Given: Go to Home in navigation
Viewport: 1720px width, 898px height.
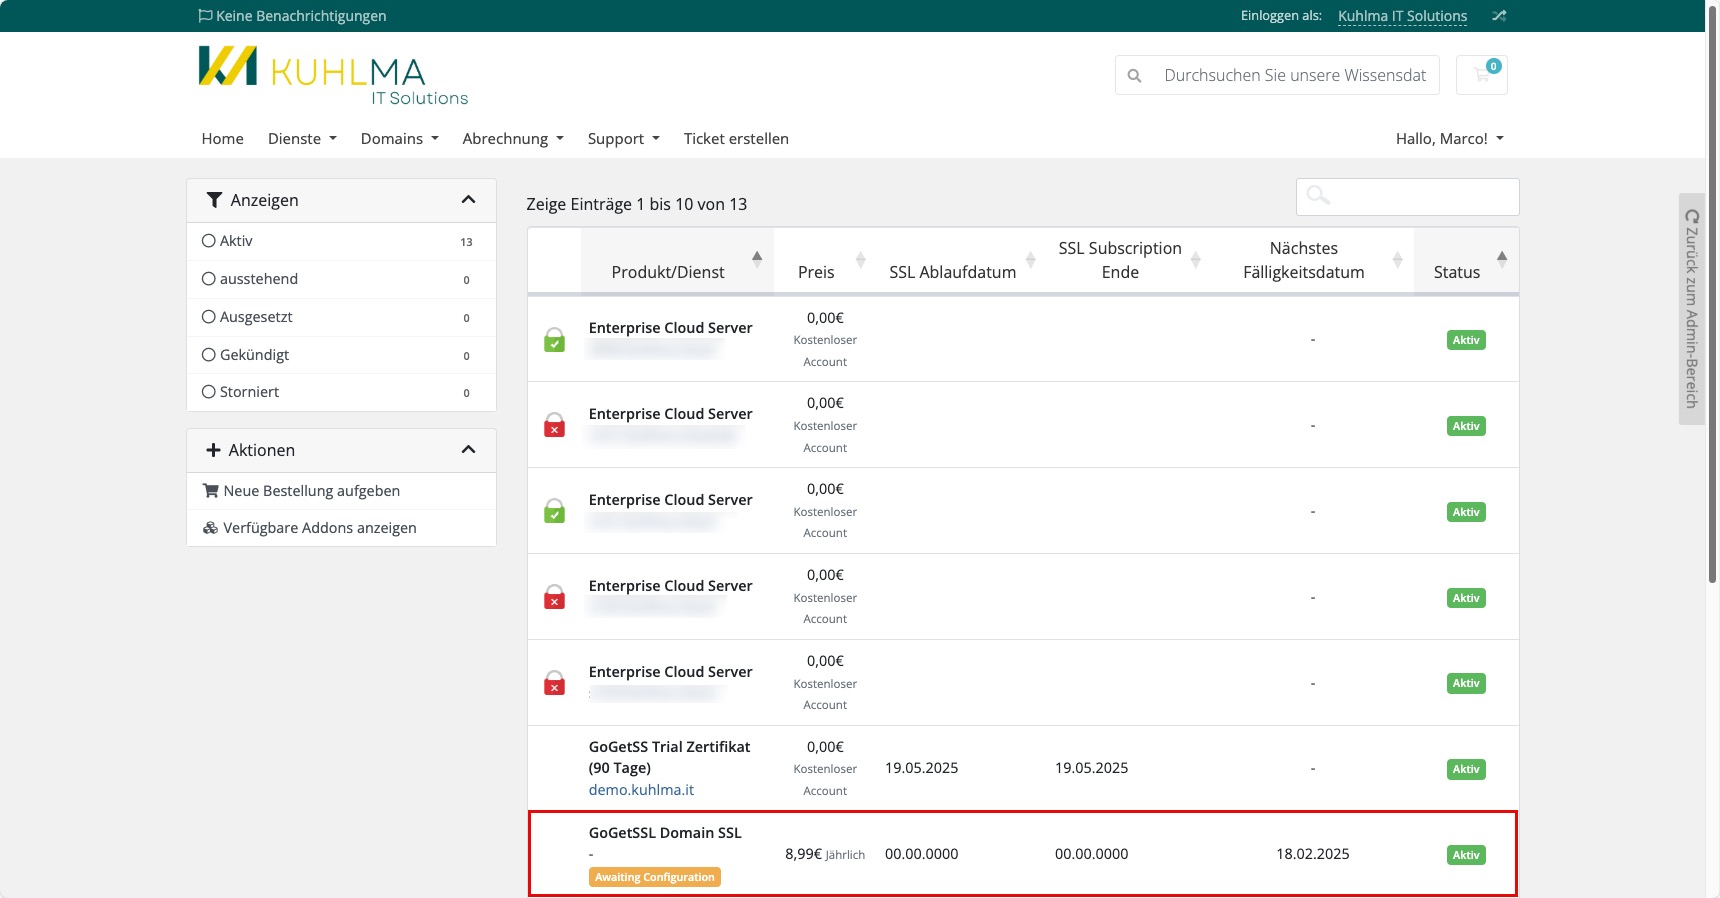Looking at the screenshot, I should [x=222, y=138].
